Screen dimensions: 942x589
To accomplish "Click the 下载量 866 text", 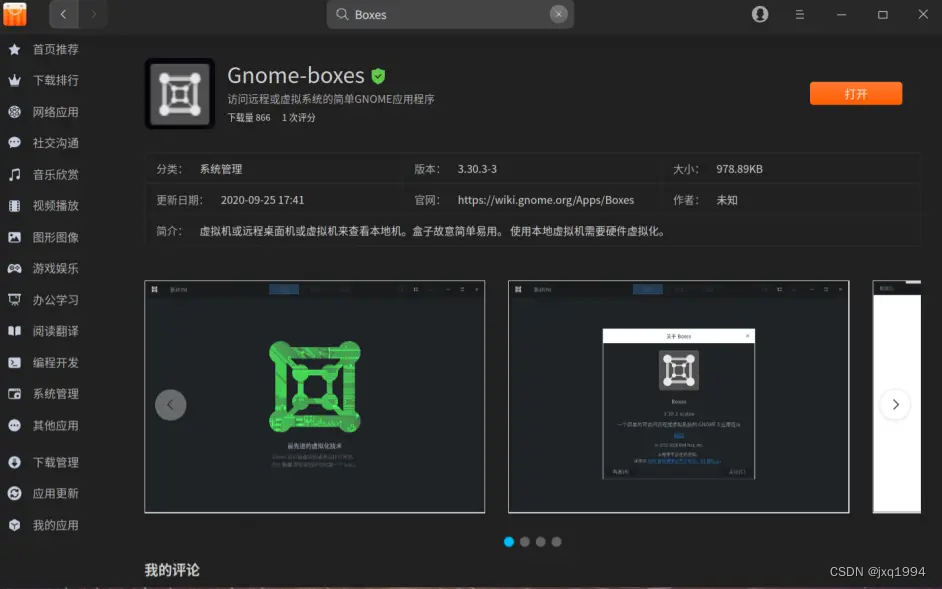I will [249, 118].
